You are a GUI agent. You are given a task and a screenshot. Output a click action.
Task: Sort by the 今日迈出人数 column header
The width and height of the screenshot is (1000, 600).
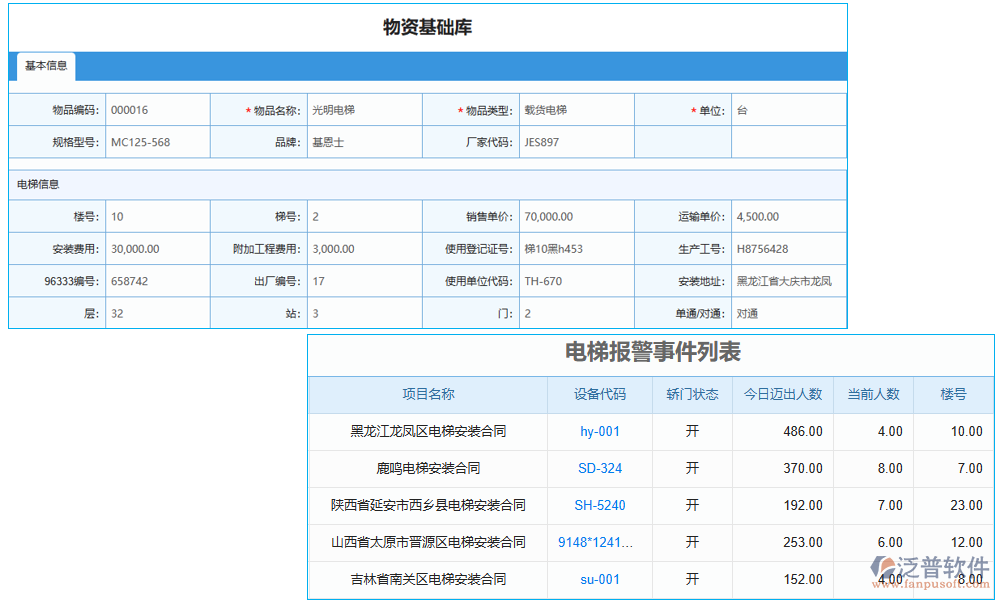pos(781,394)
